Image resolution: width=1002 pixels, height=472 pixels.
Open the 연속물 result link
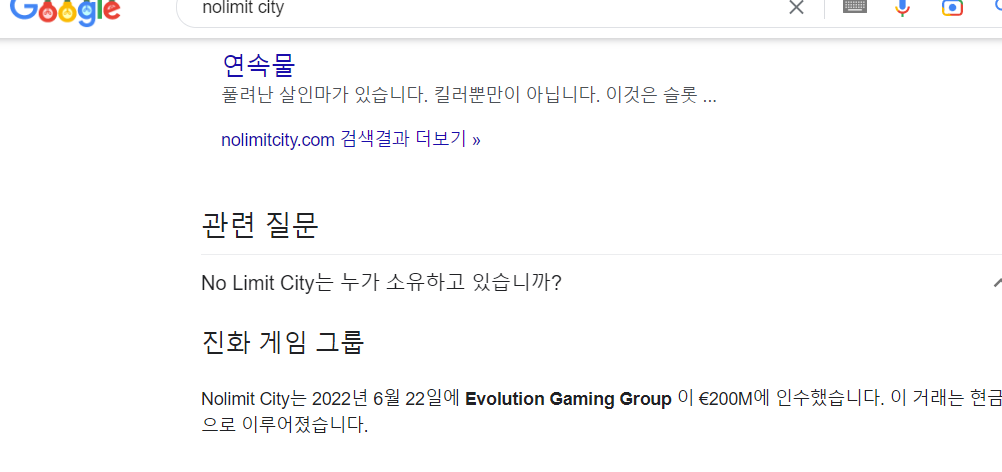[x=259, y=64]
